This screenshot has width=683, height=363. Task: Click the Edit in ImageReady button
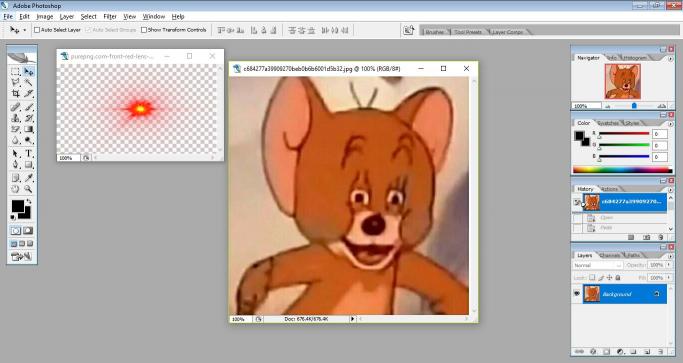point(22,257)
